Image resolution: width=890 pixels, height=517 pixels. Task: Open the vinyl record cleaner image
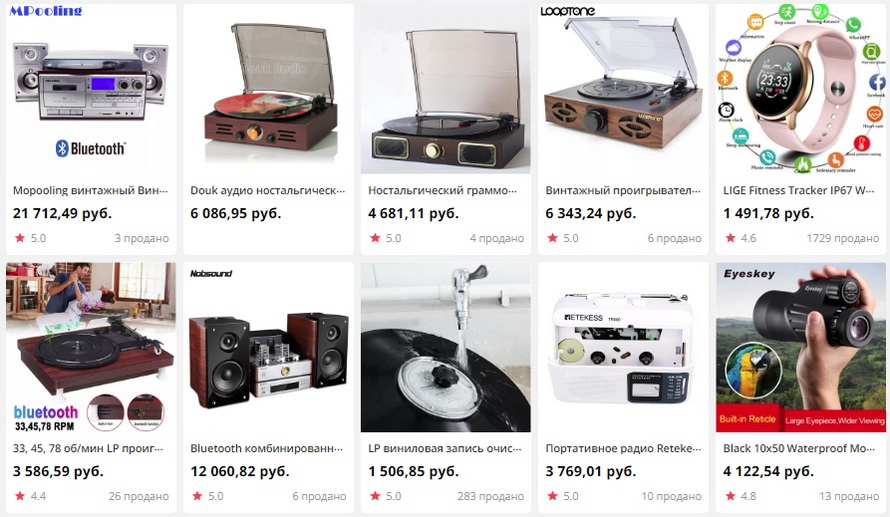point(446,347)
